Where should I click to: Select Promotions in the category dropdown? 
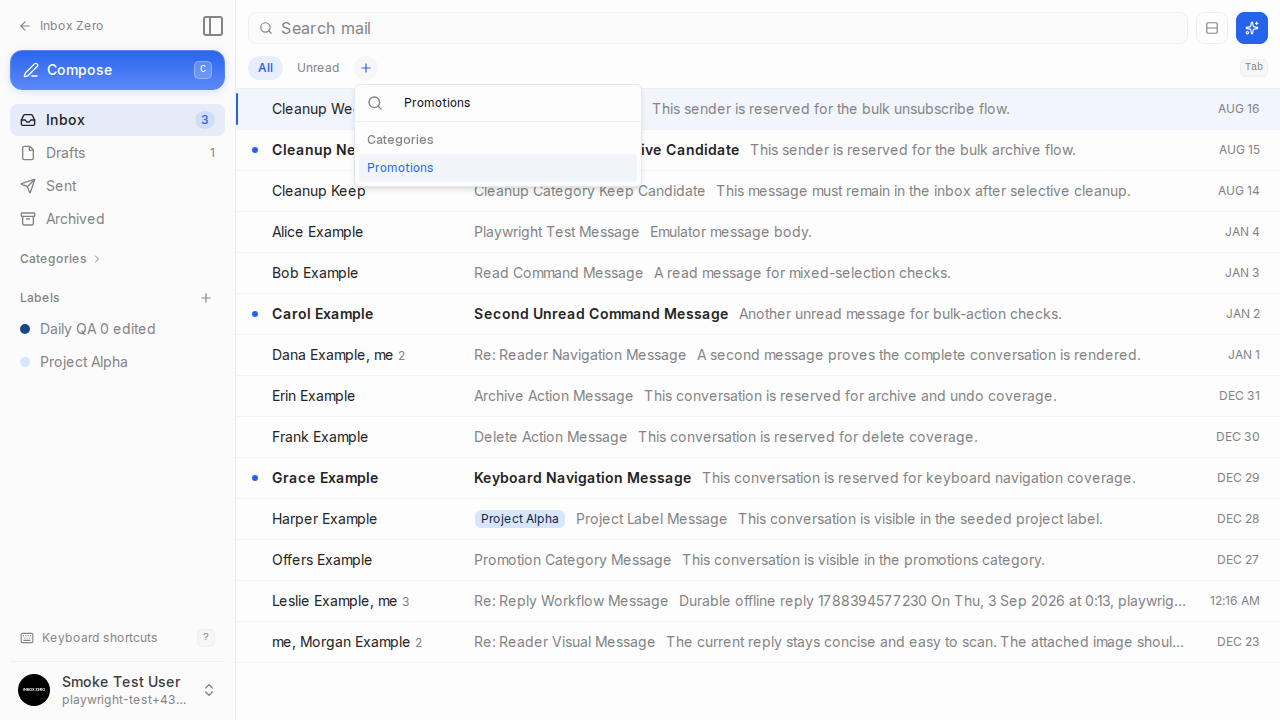point(498,168)
